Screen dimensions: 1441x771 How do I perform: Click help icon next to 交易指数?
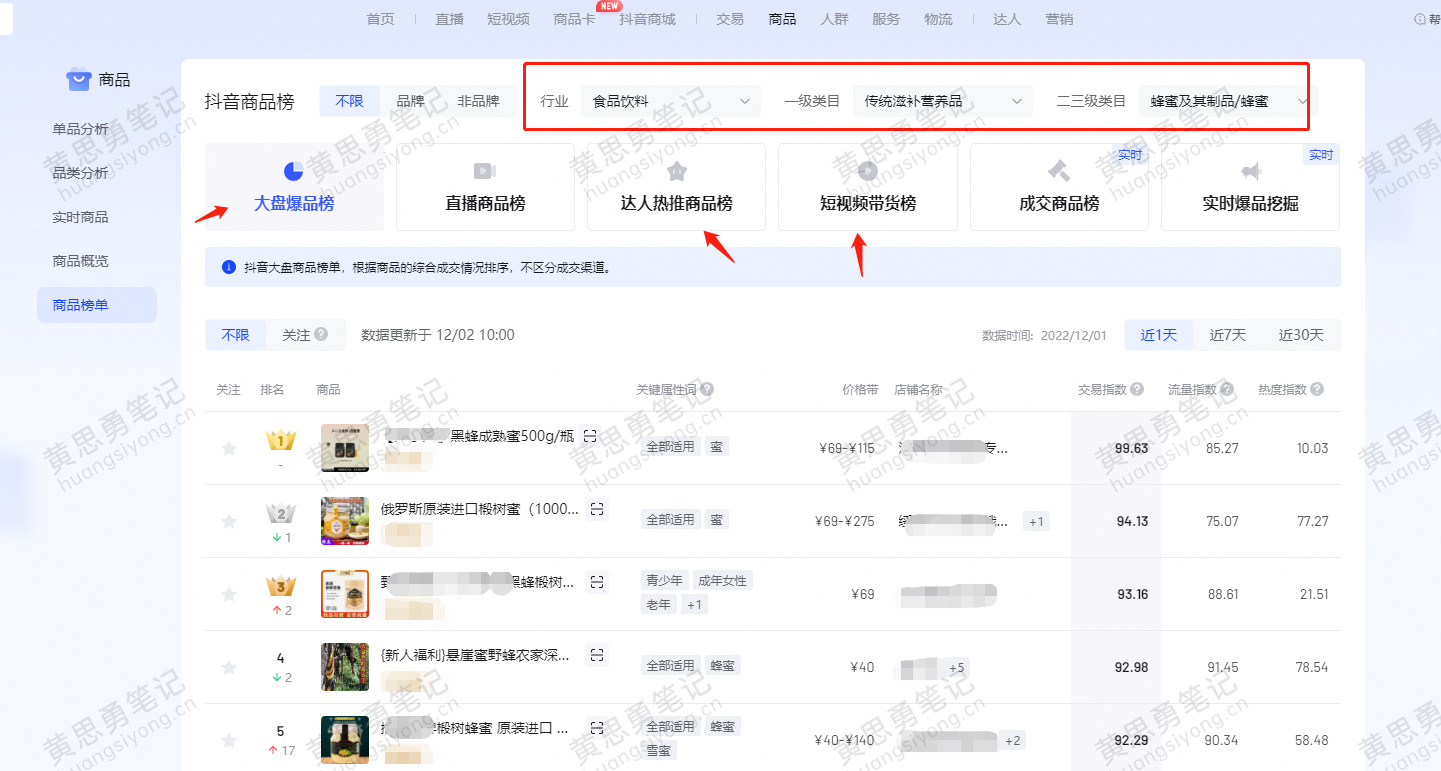(1137, 390)
